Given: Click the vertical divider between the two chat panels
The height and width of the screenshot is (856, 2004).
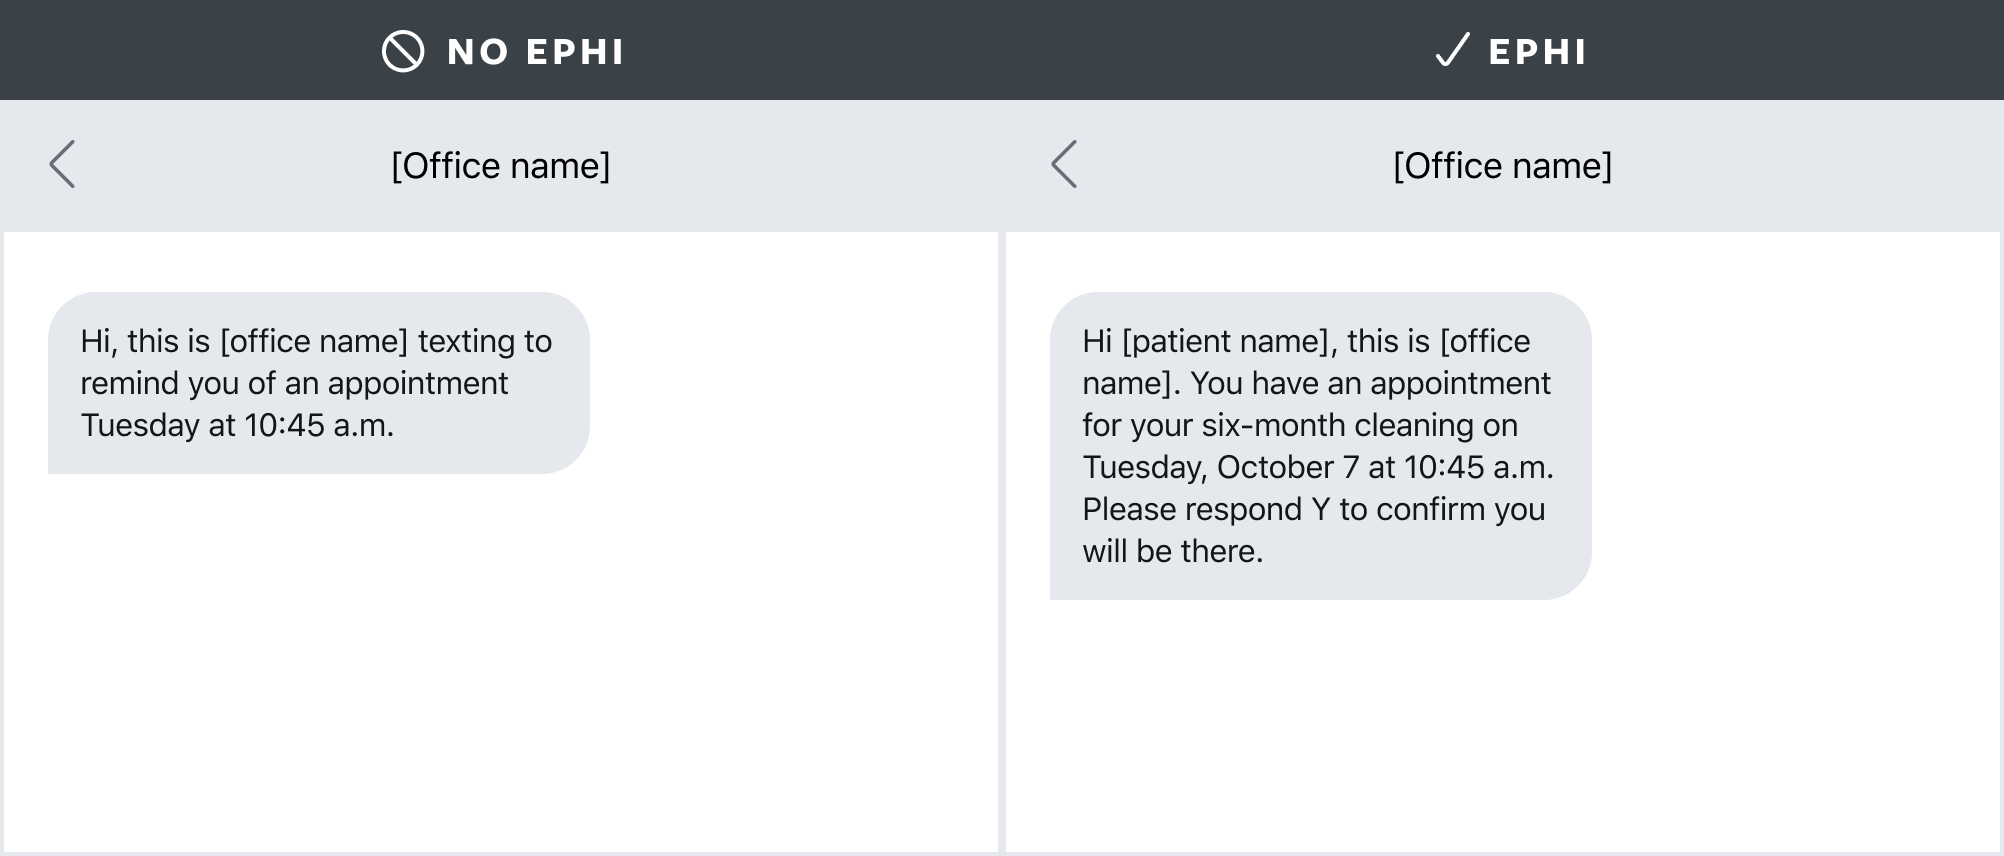Looking at the screenshot, I should click(x=1002, y=540).
